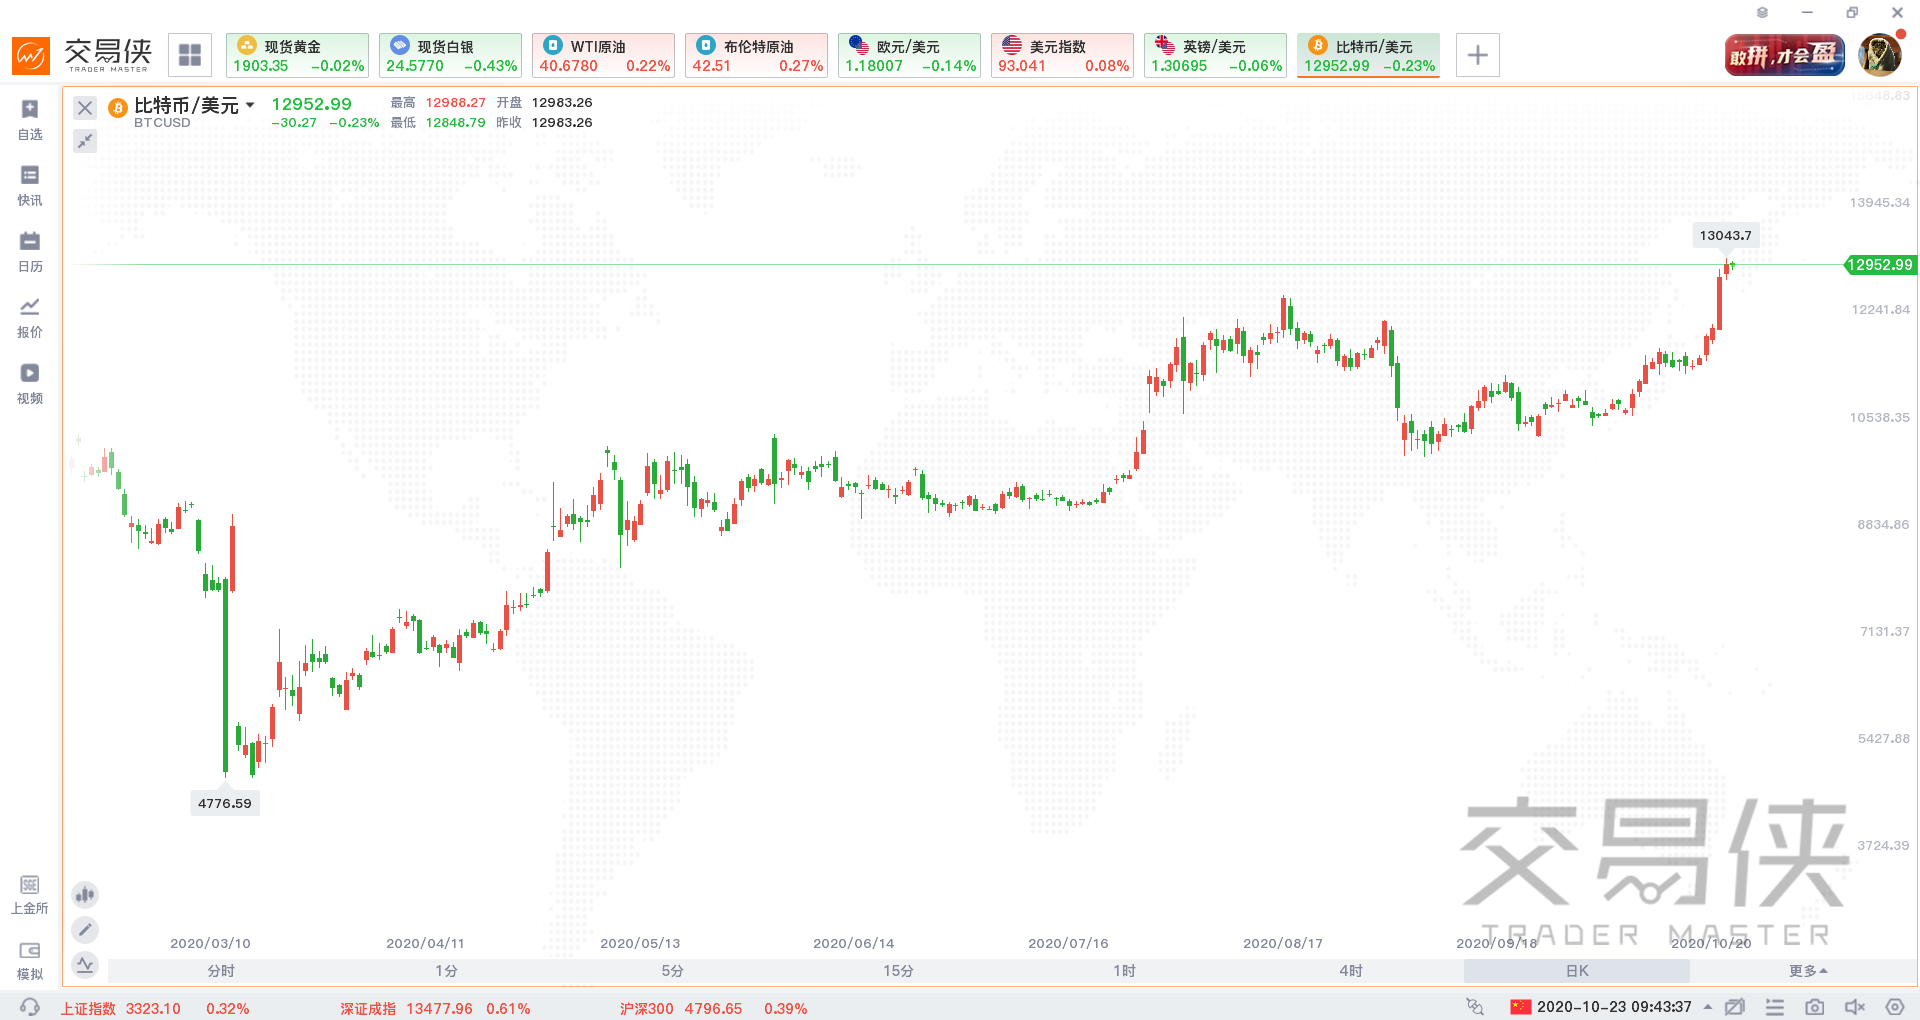Select the pencil drawing tool

[x=85, y=930]
